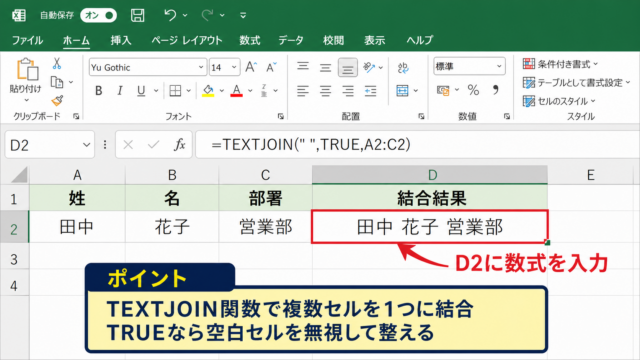The height and width of the screenshot is (360, 640).
Task: Select column D header
Action: (x=430, y=175)
